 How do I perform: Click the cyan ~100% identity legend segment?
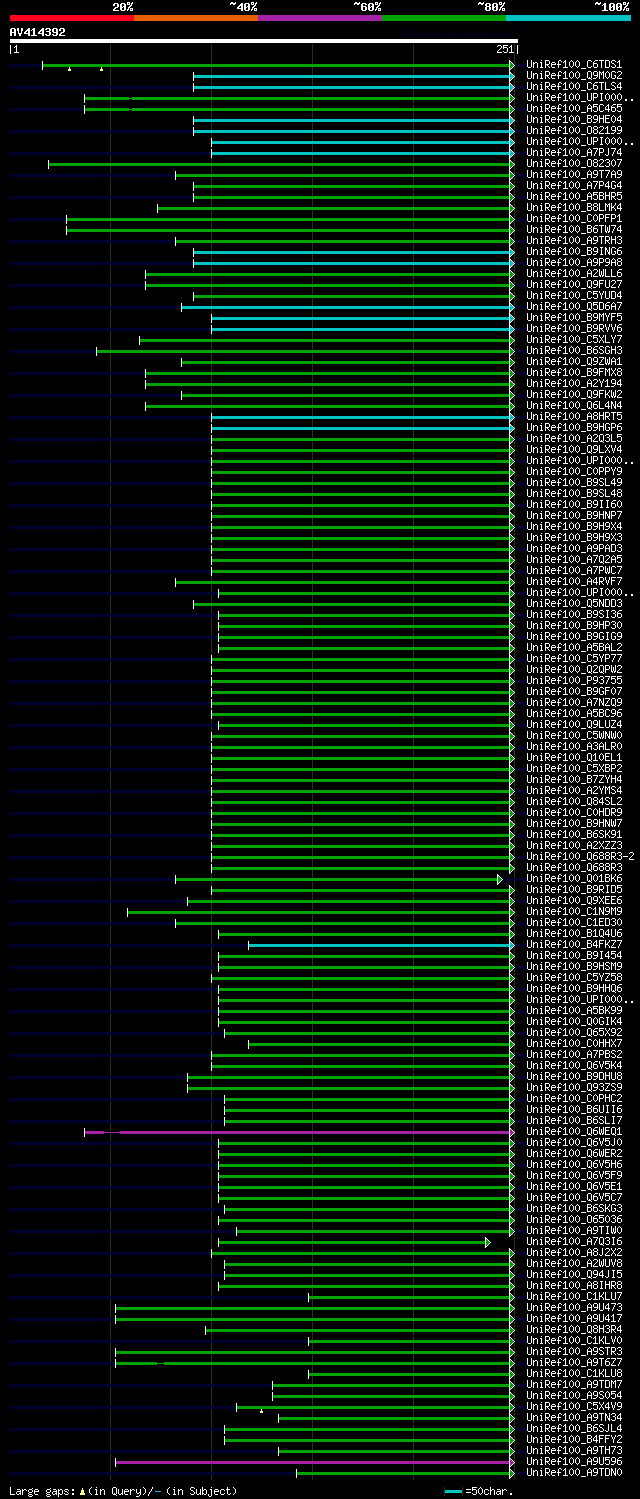568,18
